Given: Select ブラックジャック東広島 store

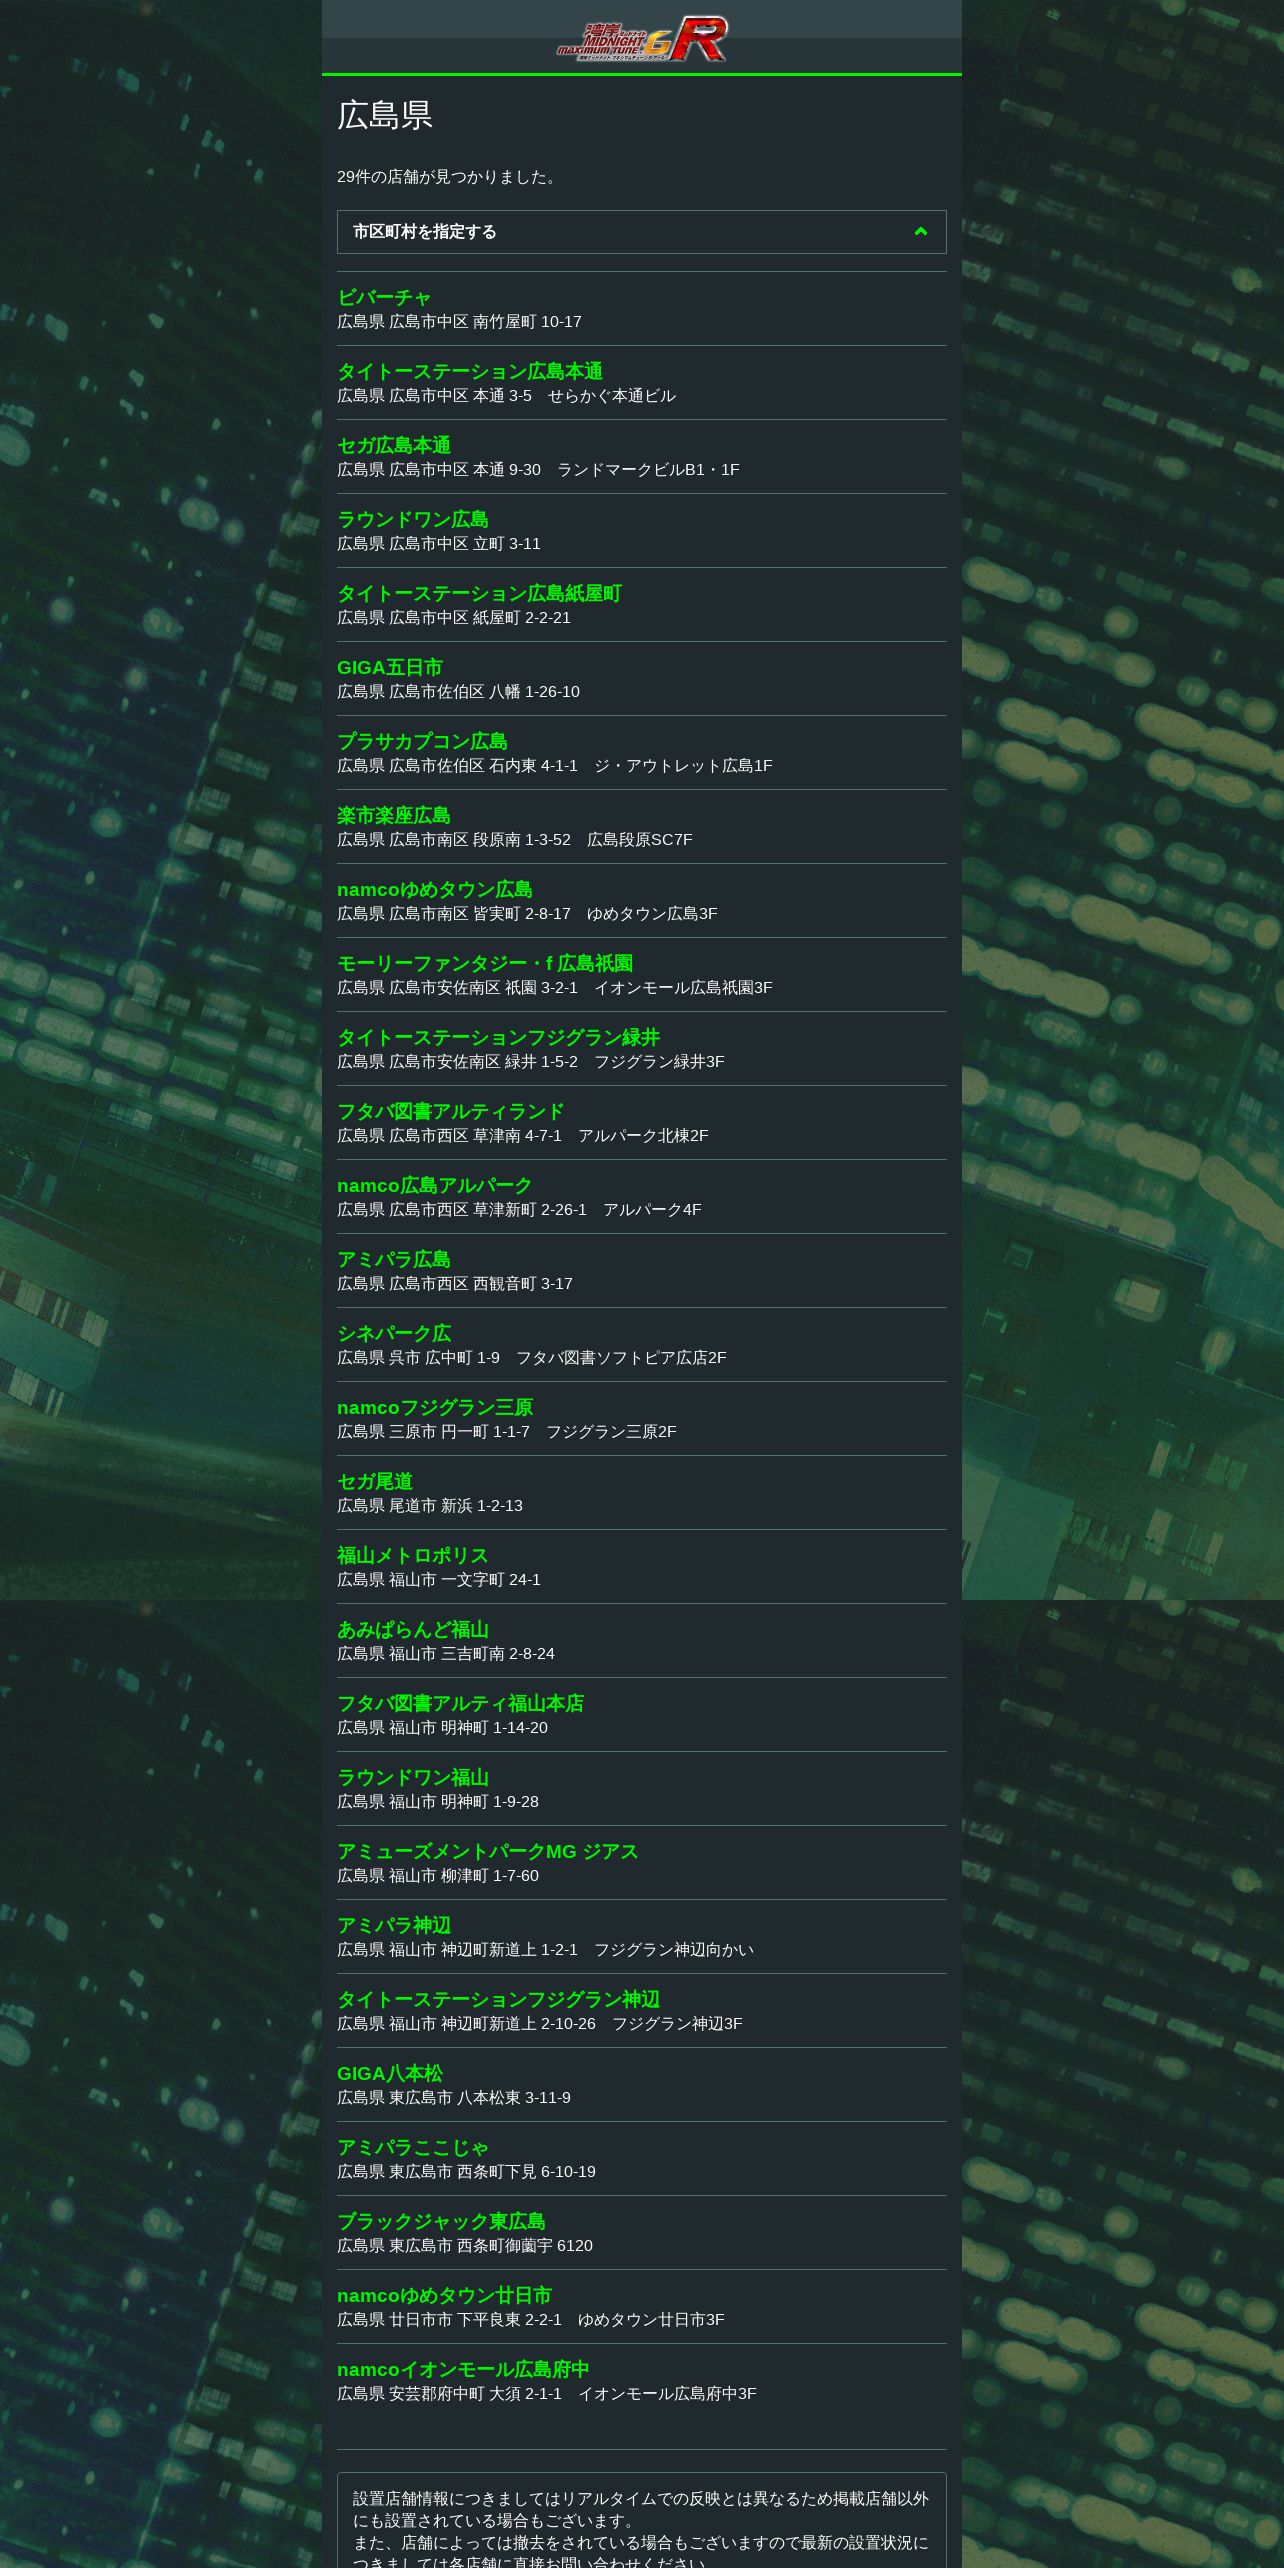Looking at the screenshot, I should (441, 2222).
